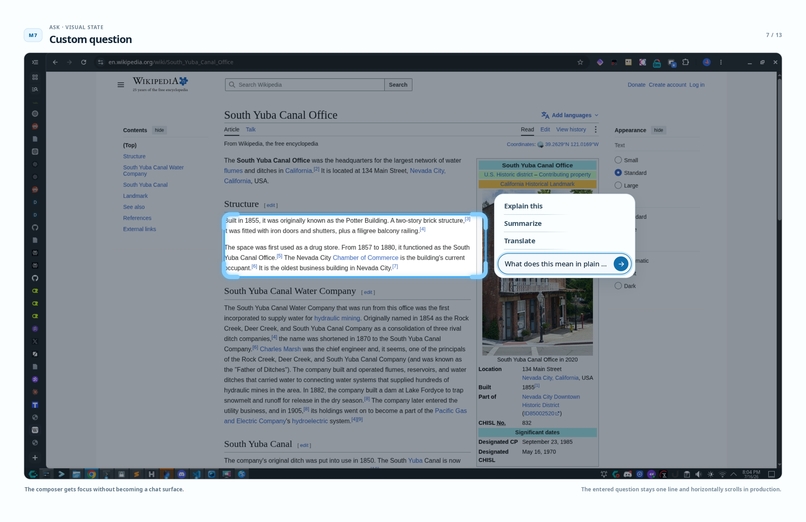
Task: Click the South Yuba Canal Office infobox photo
Action: tap(537, 316)
